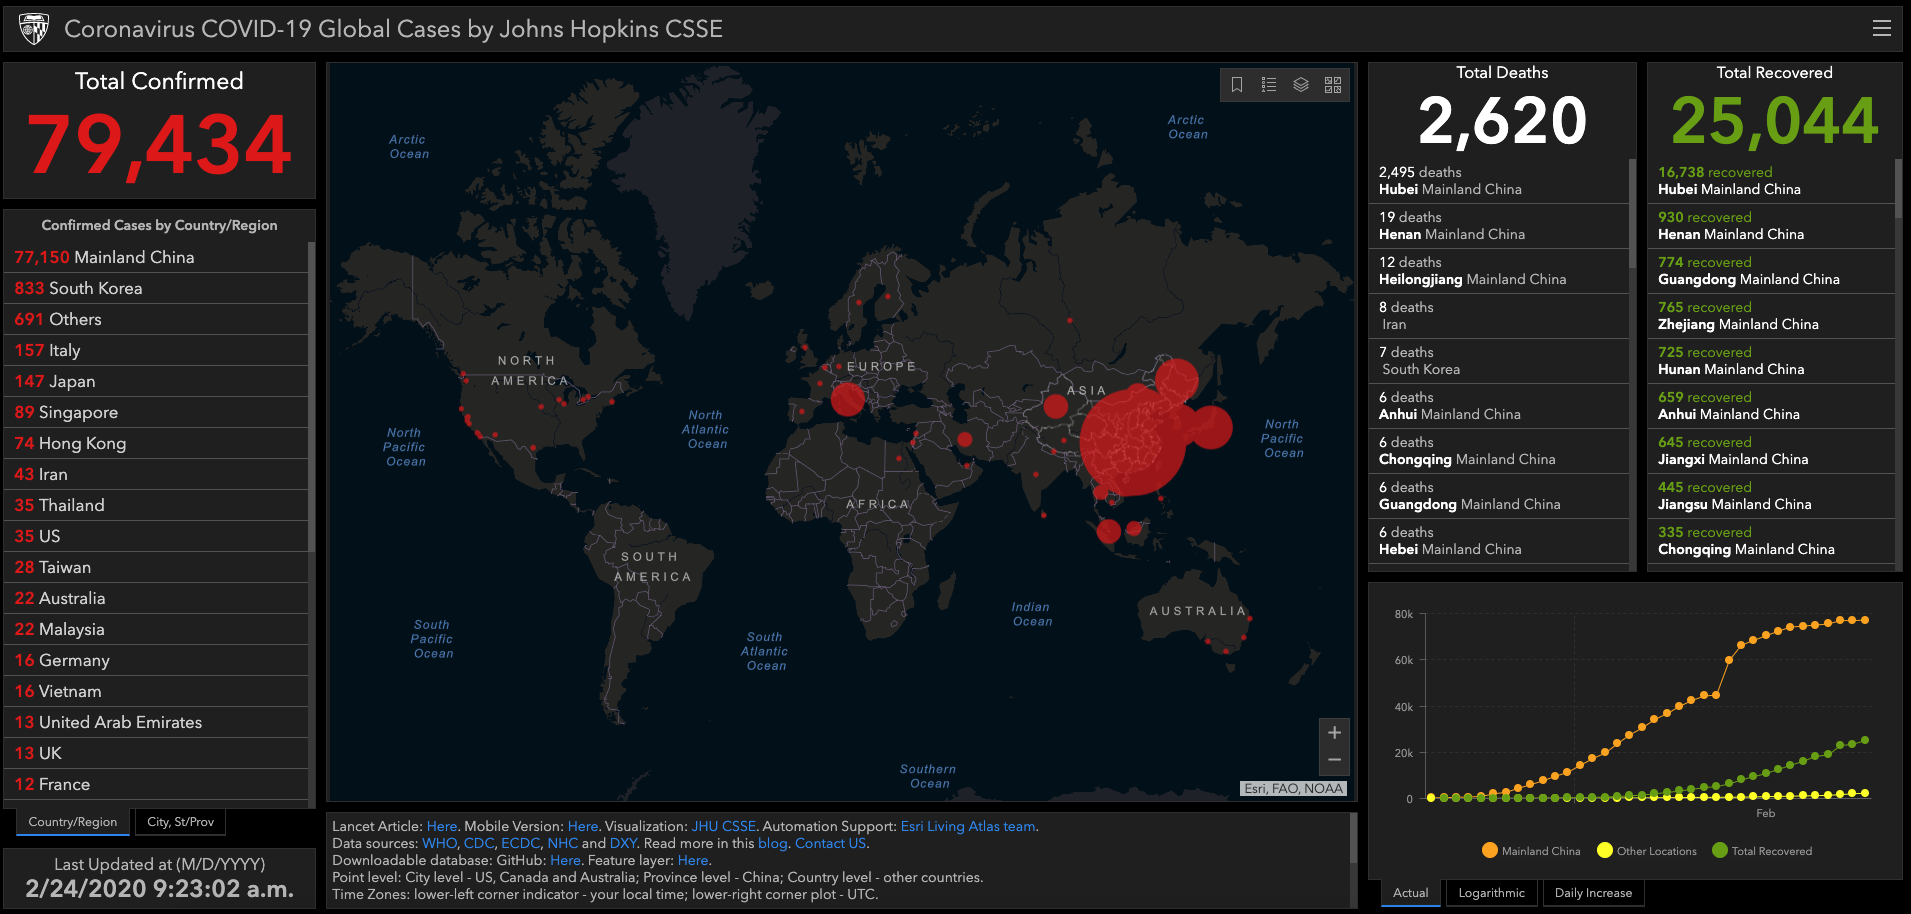The width and height of the screenshot is (1911, 914).
Task: Zoom out on the map
Action: 1334,760
